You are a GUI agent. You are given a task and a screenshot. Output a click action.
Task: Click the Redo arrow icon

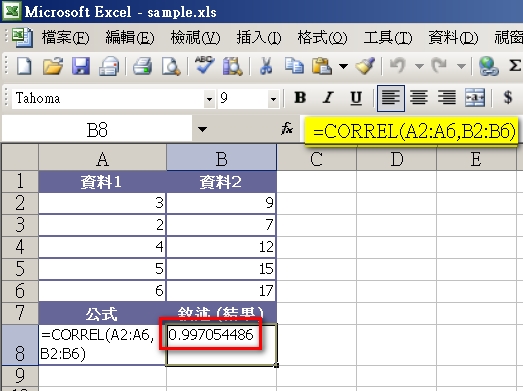(439, 66)
